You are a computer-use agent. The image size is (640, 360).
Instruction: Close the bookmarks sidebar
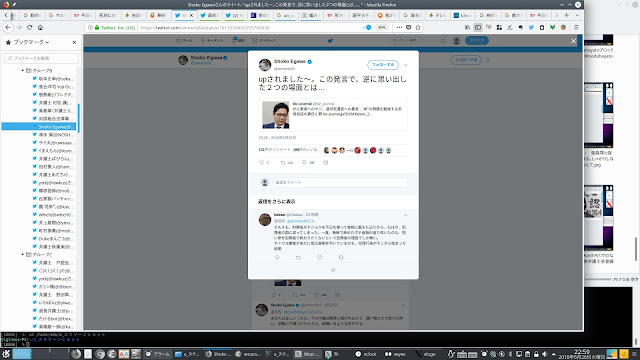pyautogui.click(x=74, y=42)
